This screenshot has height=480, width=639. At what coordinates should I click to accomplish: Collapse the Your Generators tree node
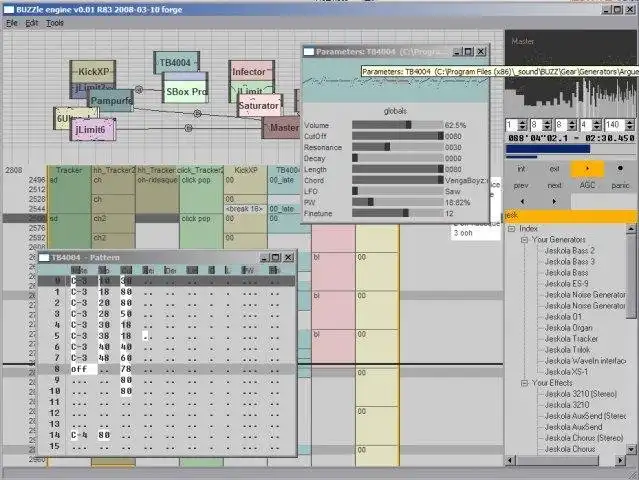tap(524, 240)
